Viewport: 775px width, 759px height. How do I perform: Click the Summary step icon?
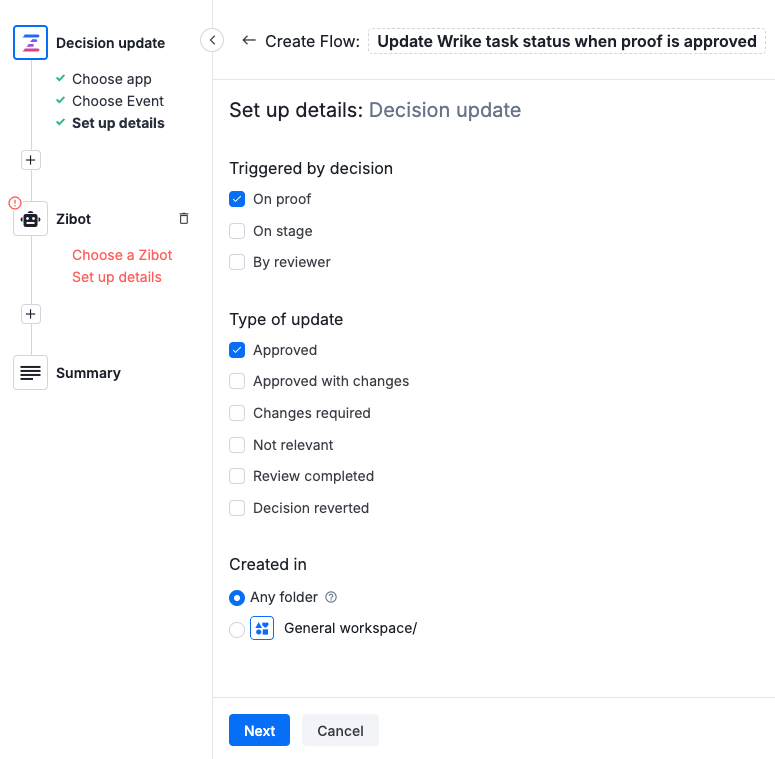pyautogui.click(x=30, y=373)
